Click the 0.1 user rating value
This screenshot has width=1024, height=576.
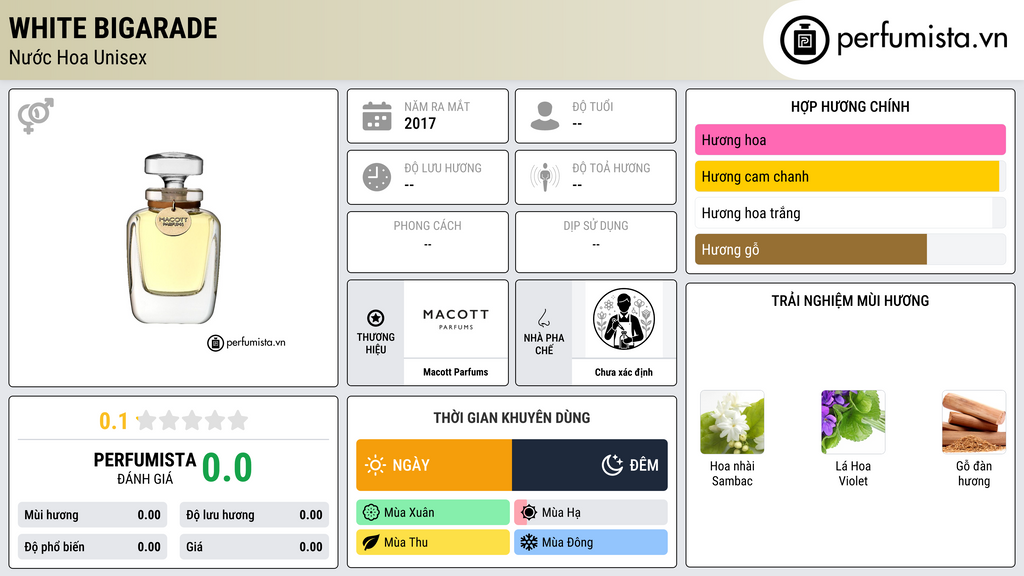(114, 421)
